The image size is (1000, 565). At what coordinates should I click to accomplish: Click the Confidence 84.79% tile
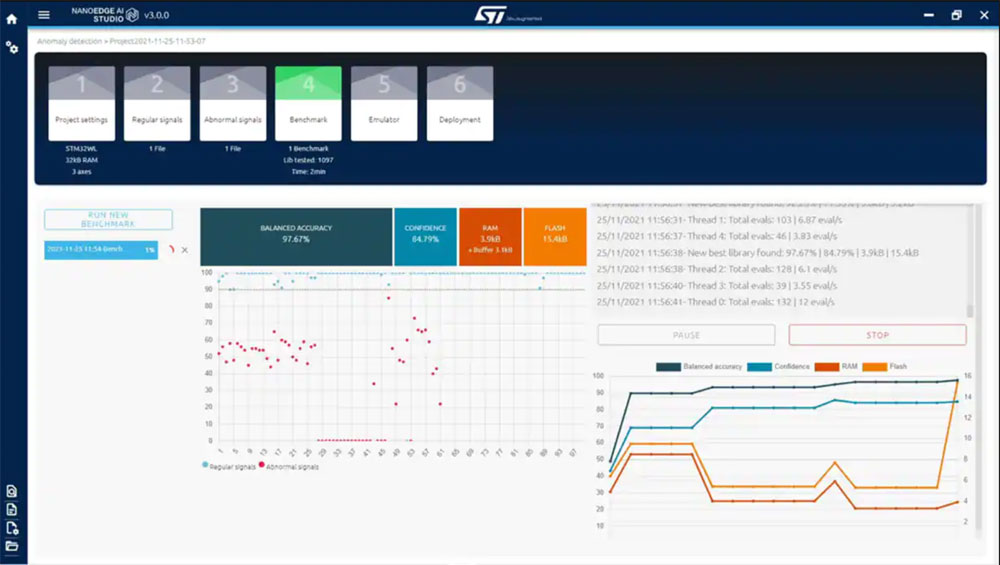pos(425,237)
